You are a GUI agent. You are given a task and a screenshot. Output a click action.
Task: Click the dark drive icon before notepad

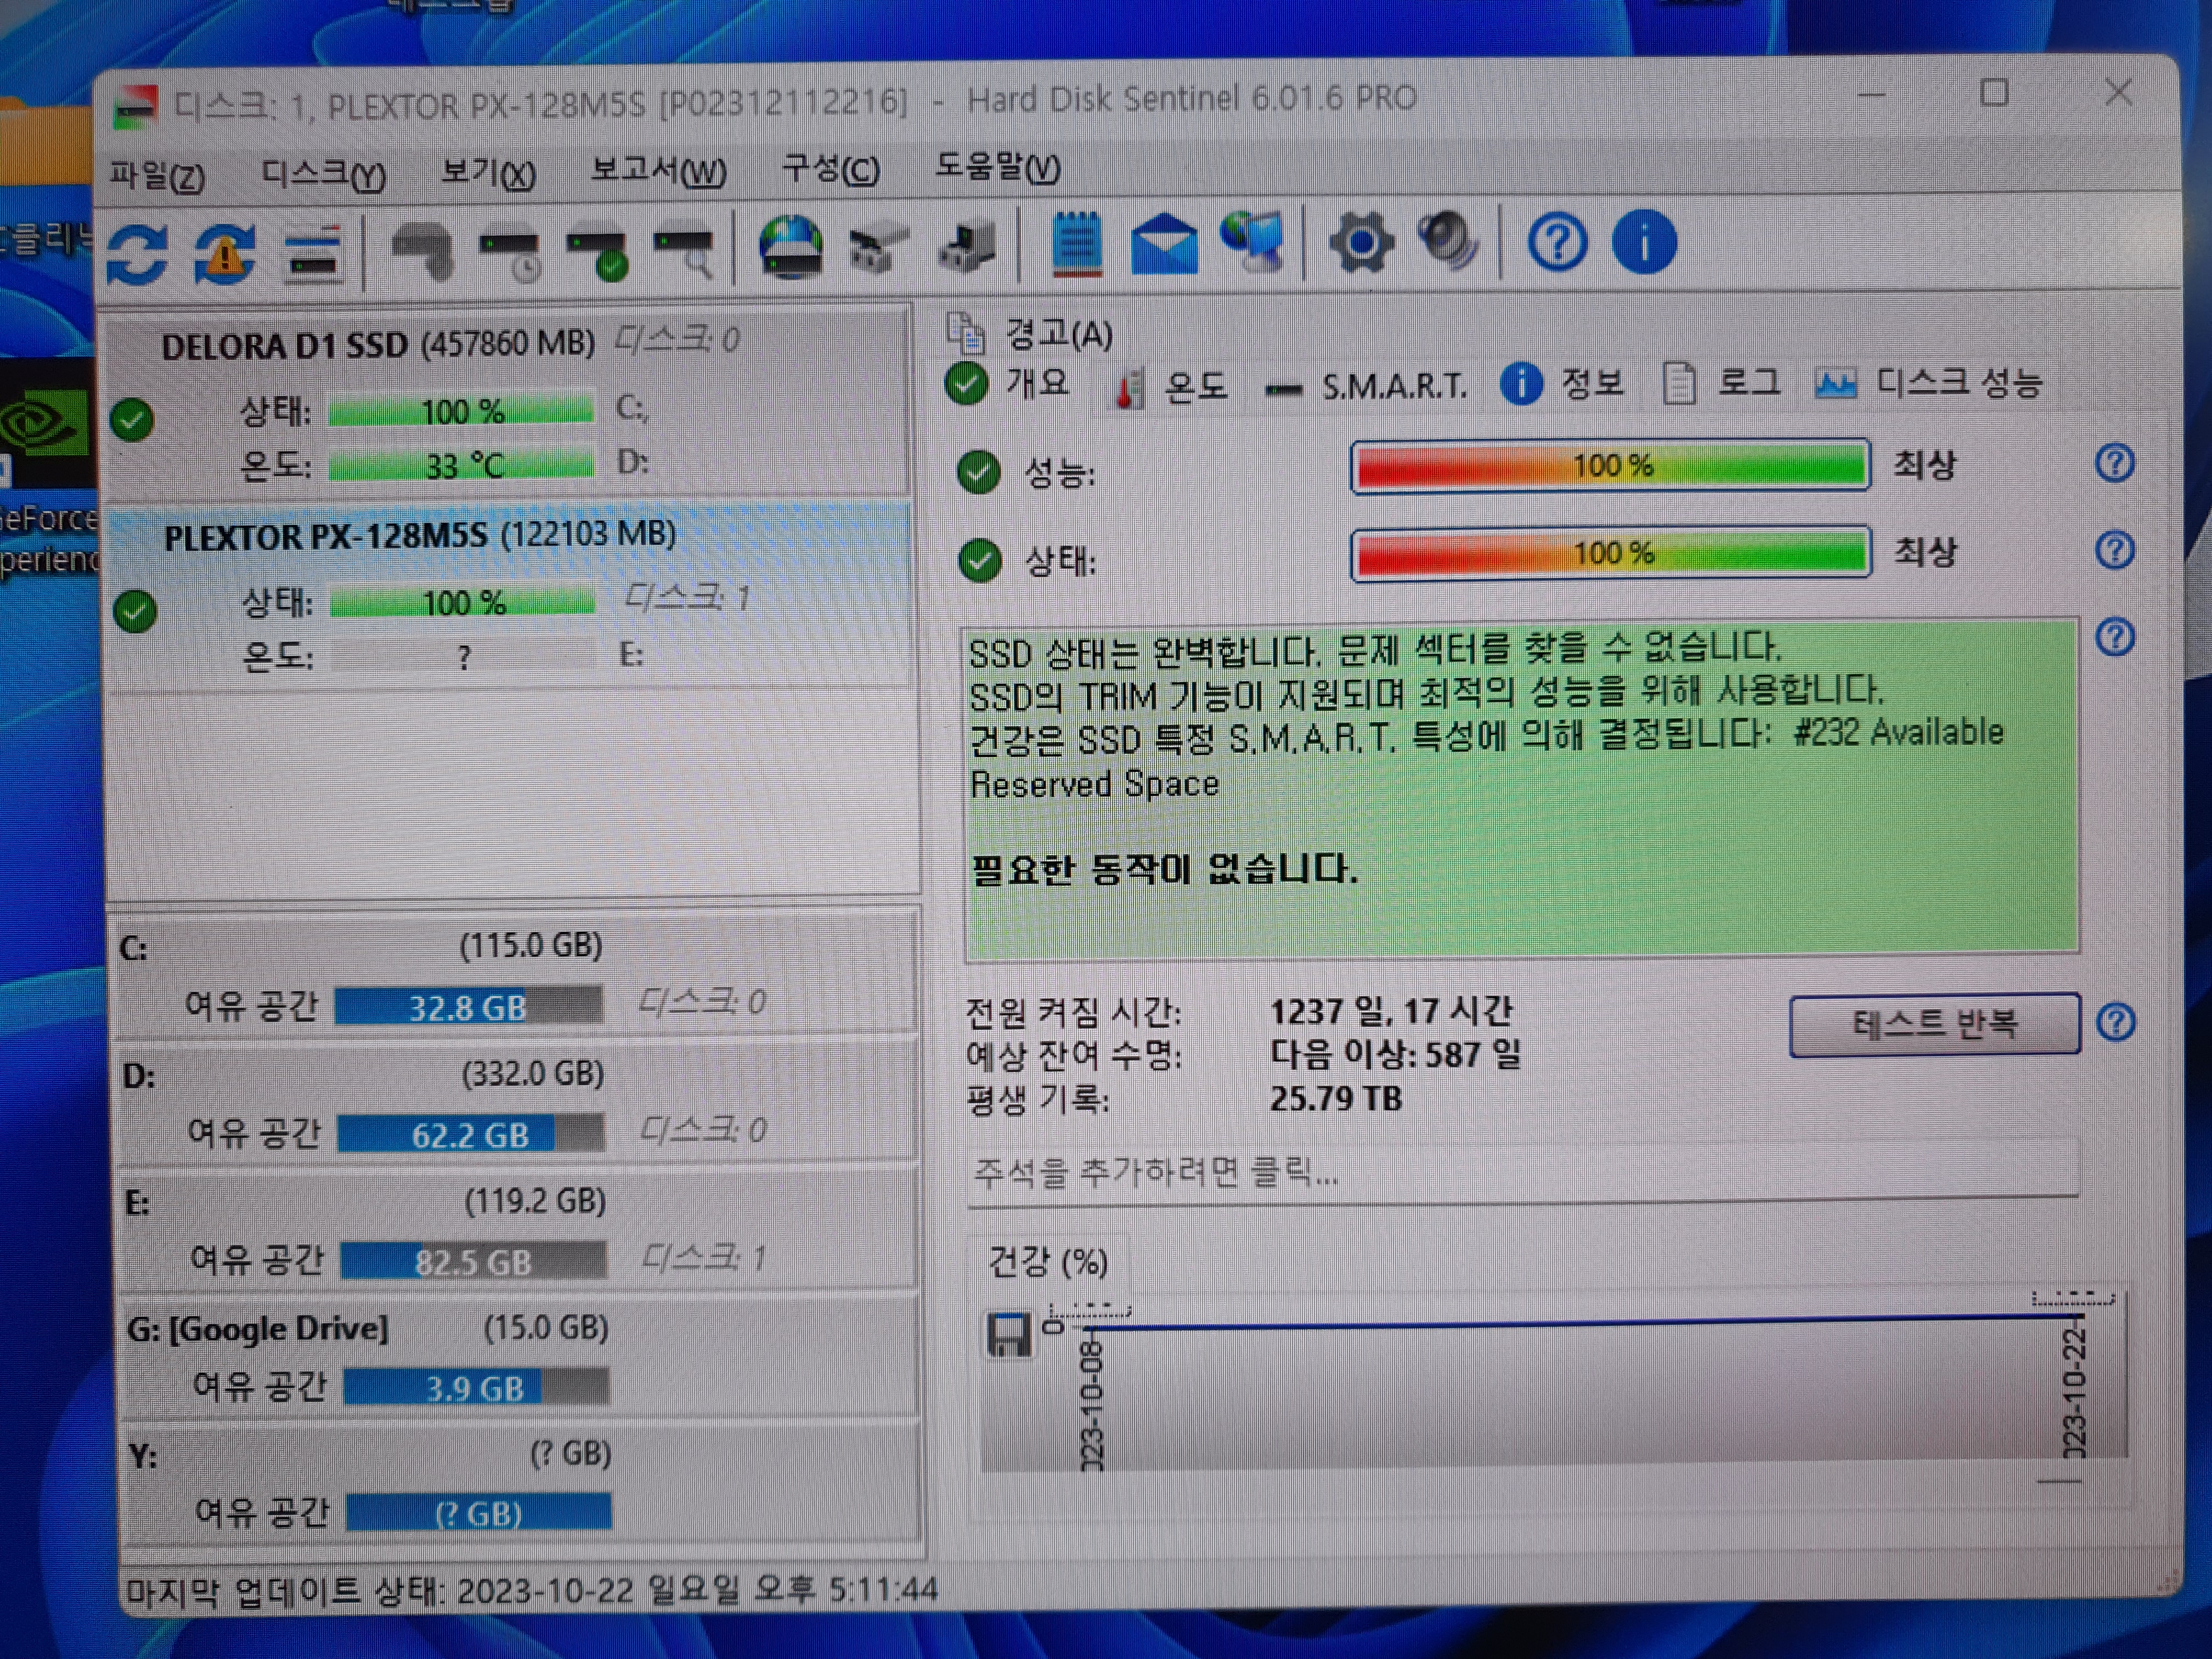967,246
